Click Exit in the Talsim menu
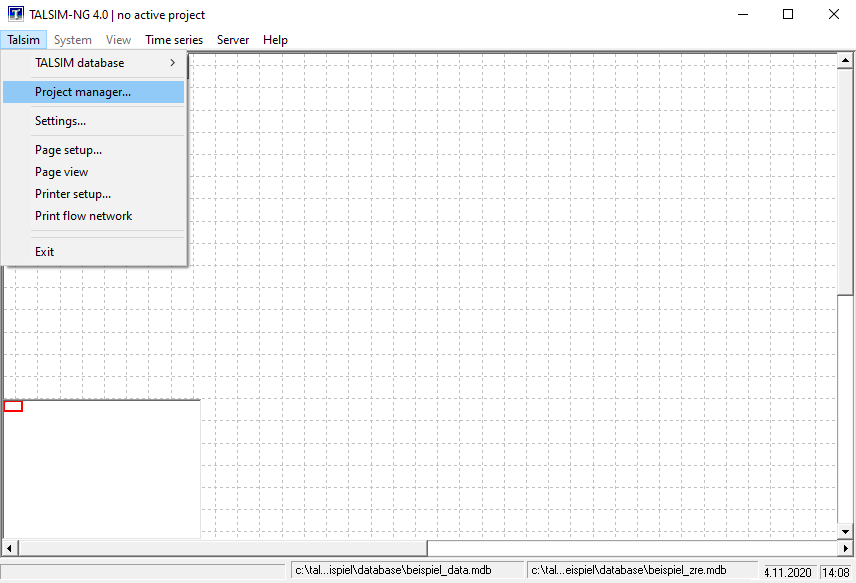The width and height of the screenshot is (856, 583). tap(94, 252)
